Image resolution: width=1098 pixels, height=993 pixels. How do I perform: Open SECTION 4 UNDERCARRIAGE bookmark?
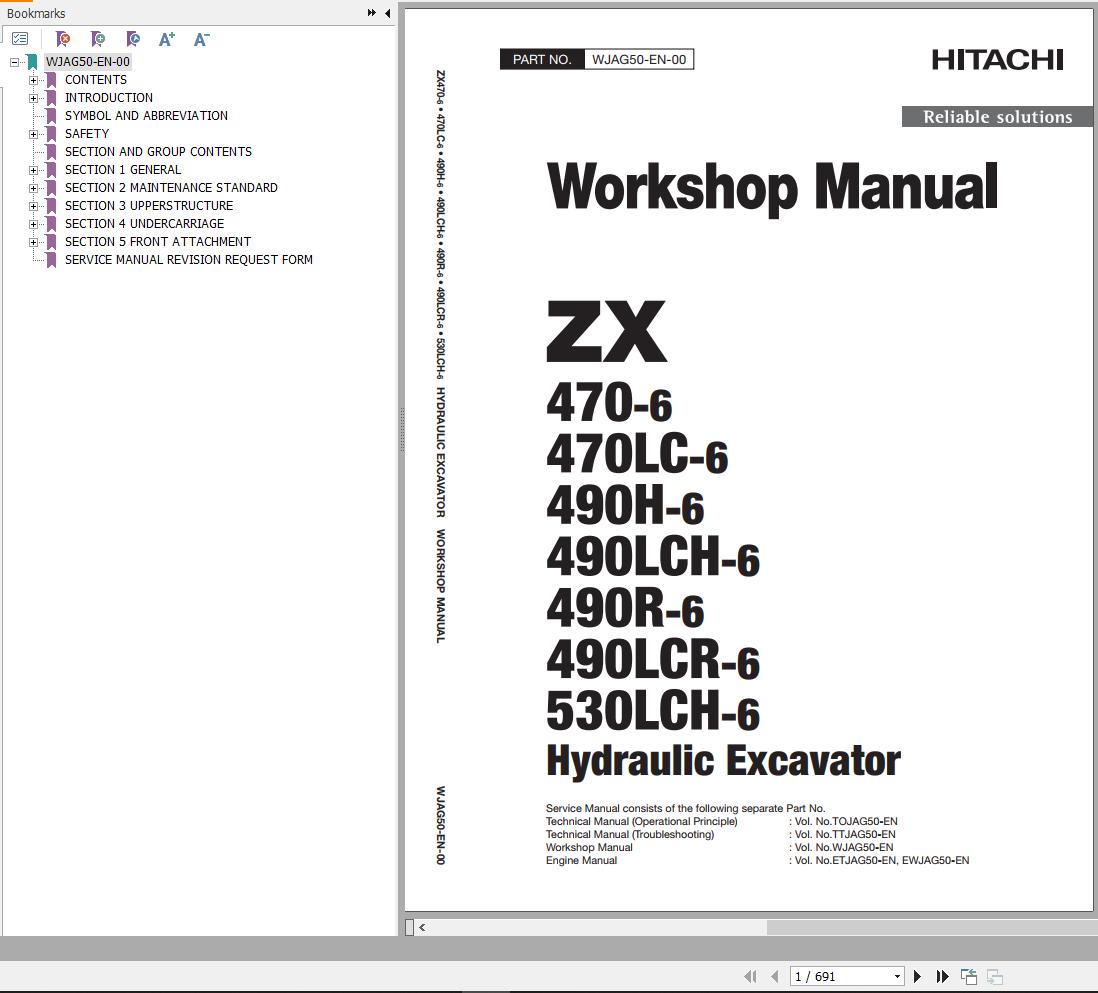click(x=144, y=223)
